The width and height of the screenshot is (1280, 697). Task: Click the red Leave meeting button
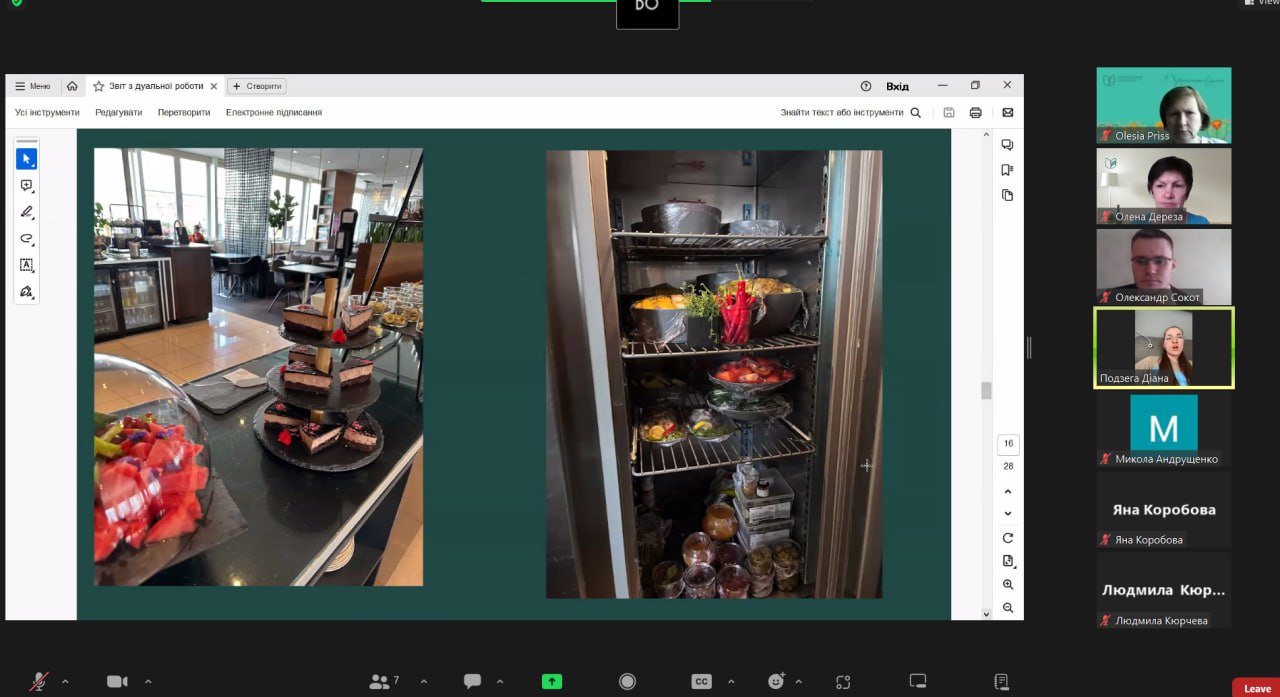point(1256,688)
